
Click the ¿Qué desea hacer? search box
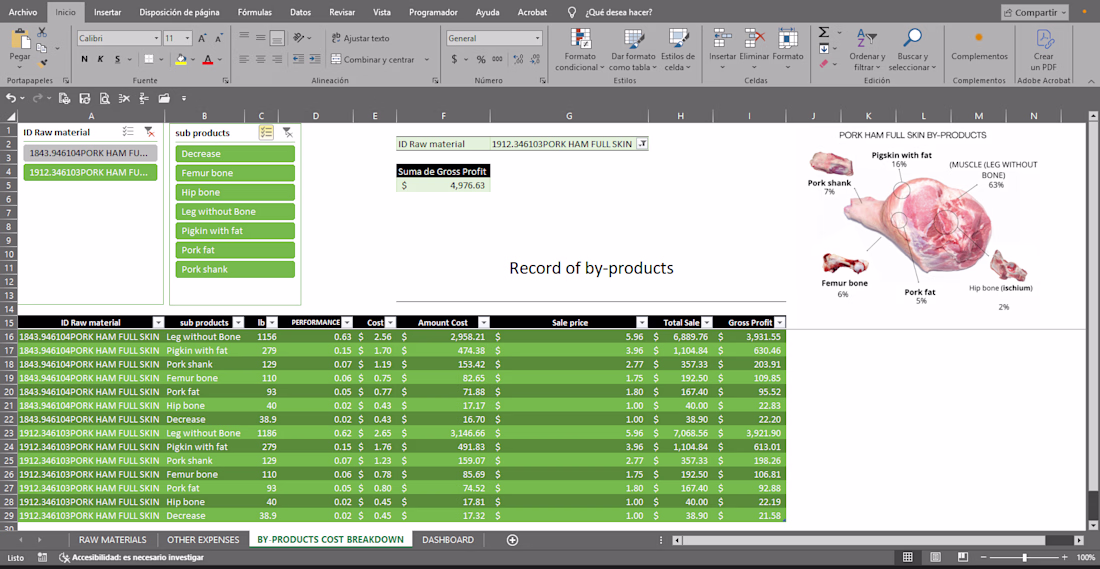click(x=621, y=12)
